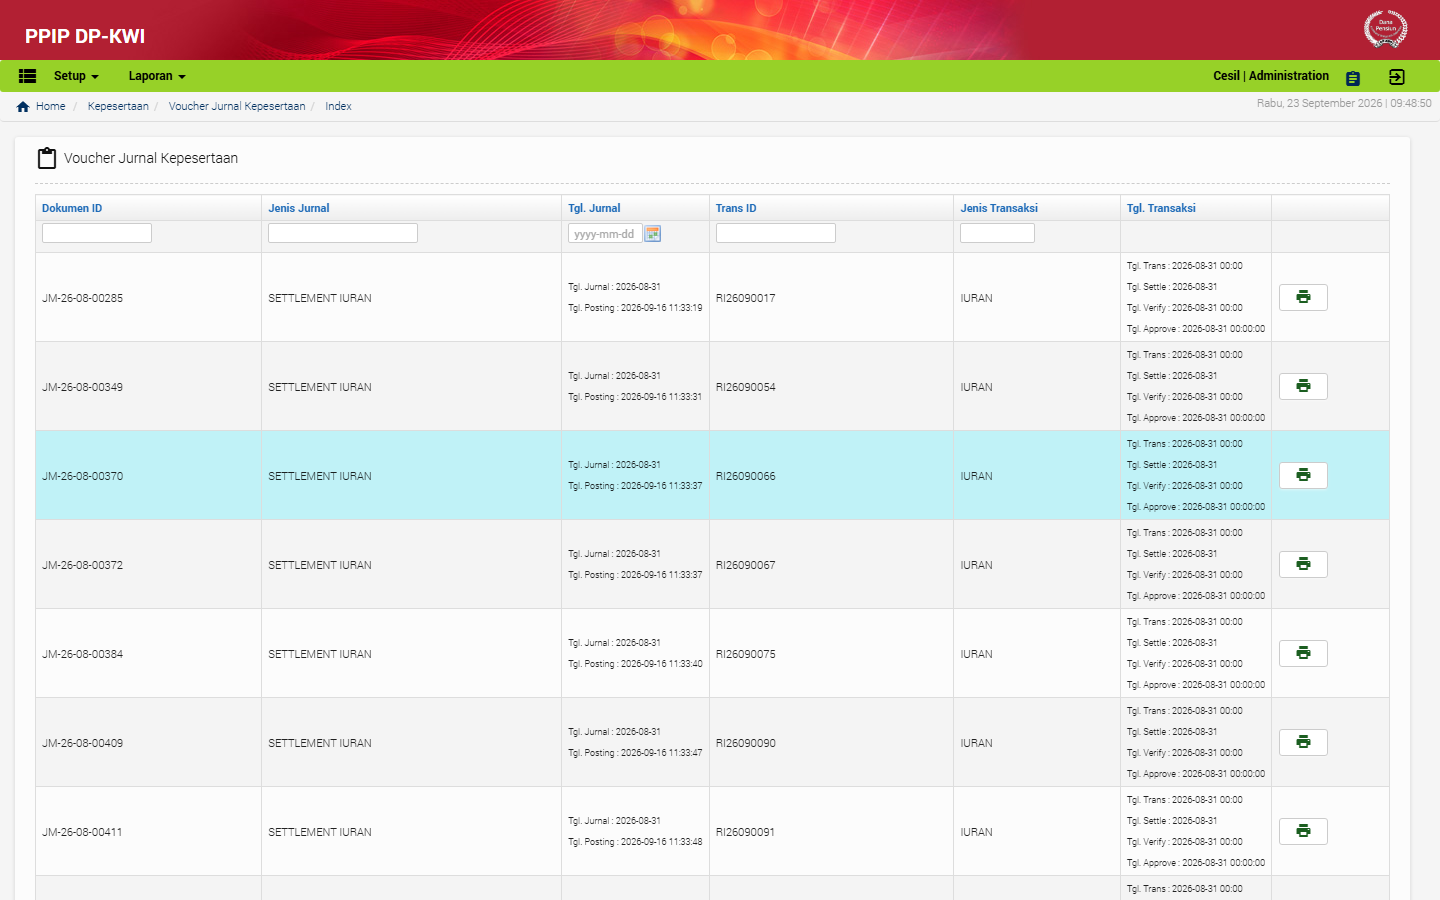Open Voucher Jurnal Kepesertaan breadcrumb link

click(237, 106)
